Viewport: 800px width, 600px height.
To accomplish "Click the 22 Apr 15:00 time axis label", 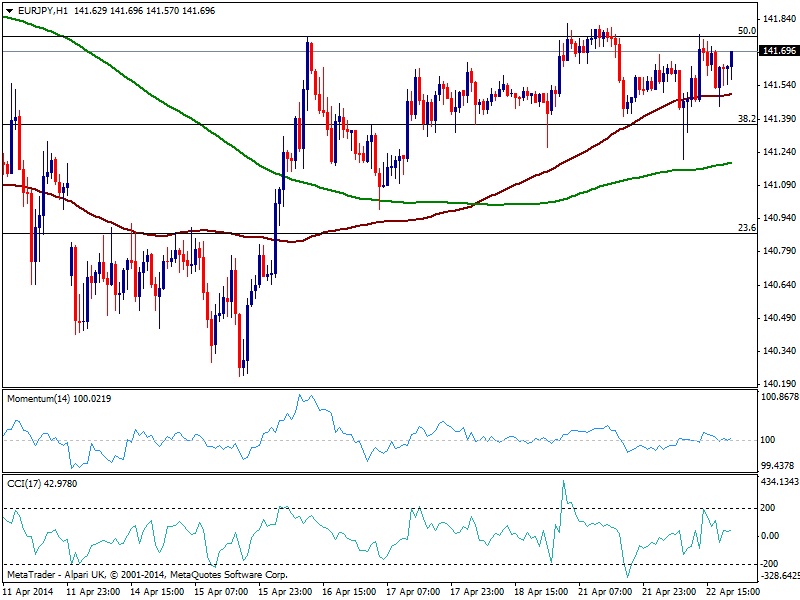I will [x=733, y=592].
